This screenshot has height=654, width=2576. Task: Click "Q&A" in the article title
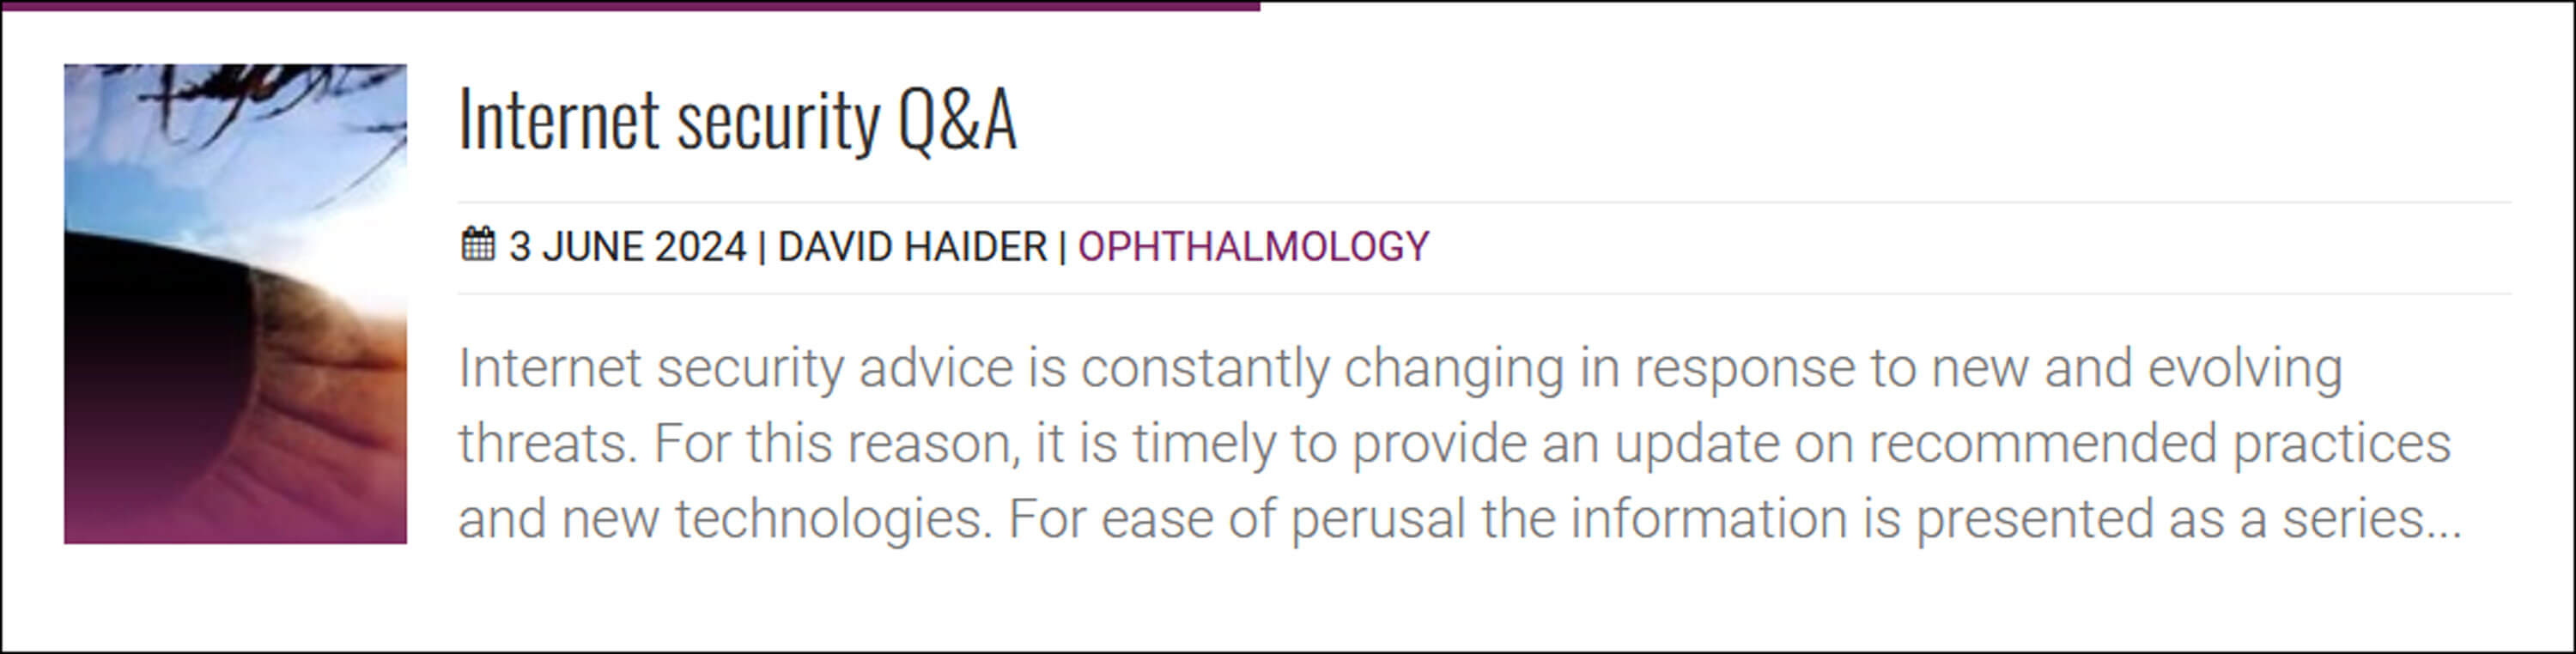click(x=957, y=120)
